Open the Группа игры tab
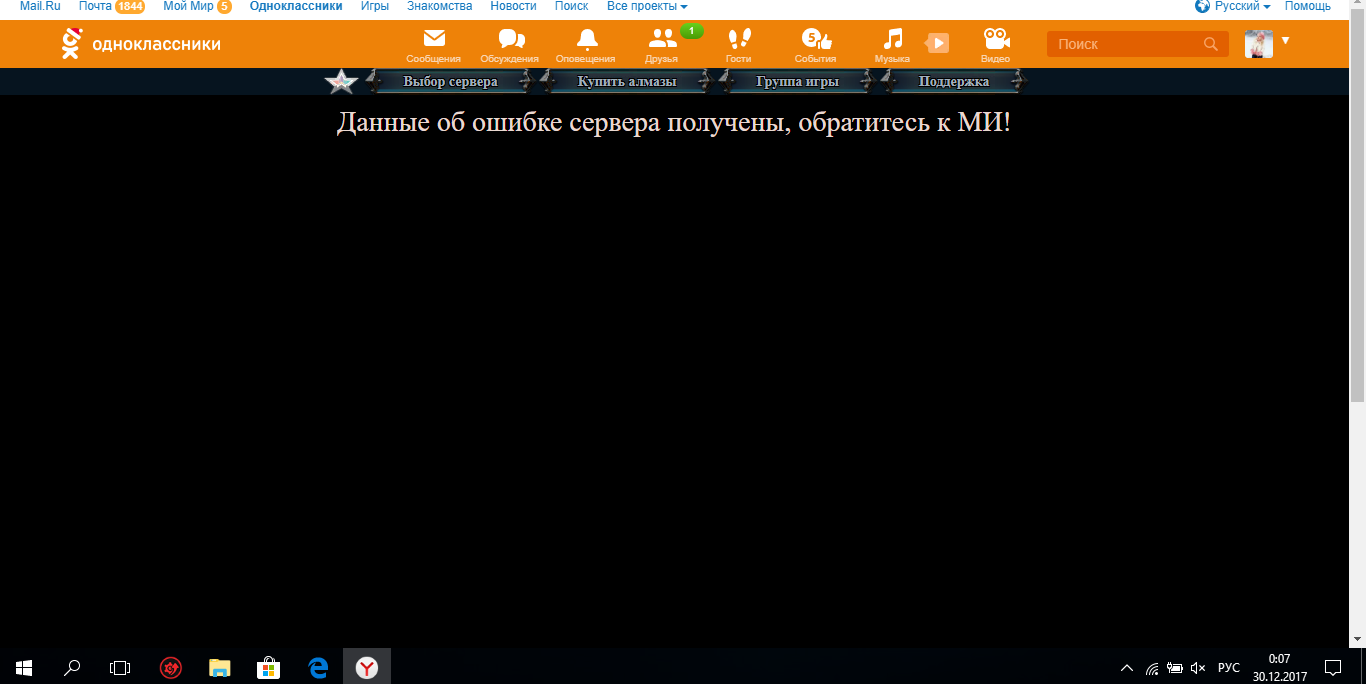 pyautogui.click(x=797, y=82)
